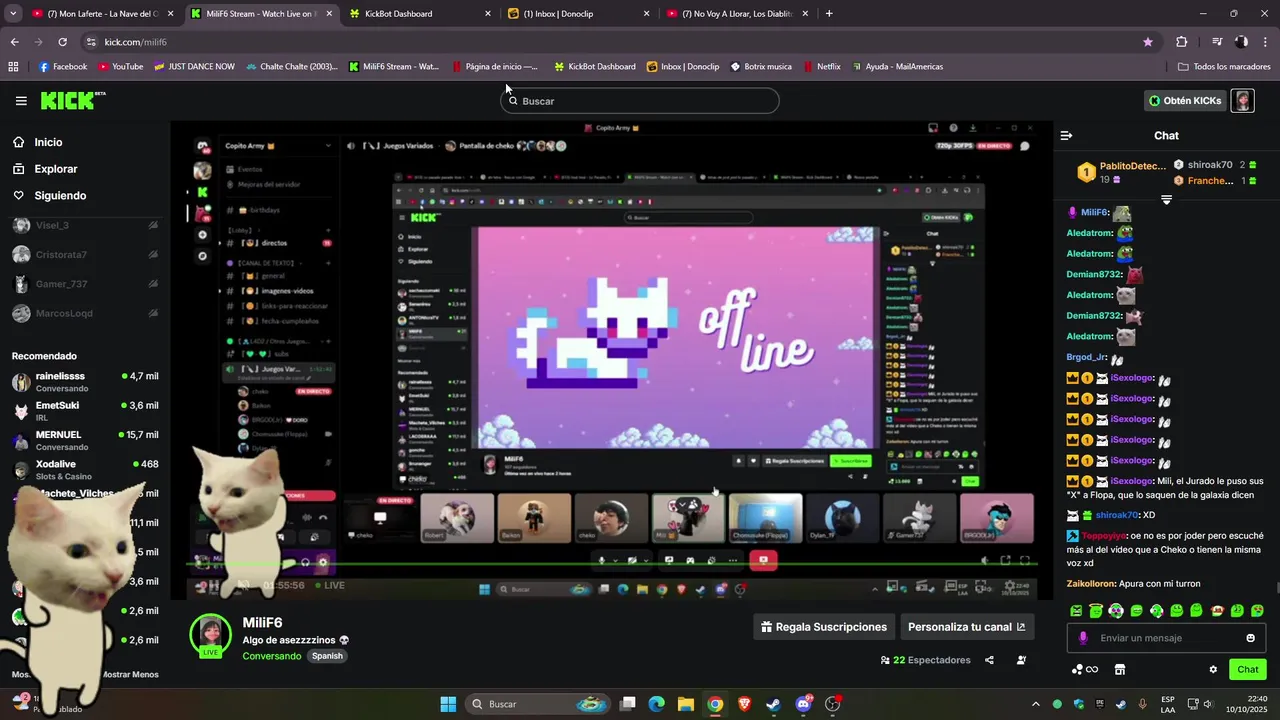Expand the chat leaderboard chevron

pos(1166,200)
